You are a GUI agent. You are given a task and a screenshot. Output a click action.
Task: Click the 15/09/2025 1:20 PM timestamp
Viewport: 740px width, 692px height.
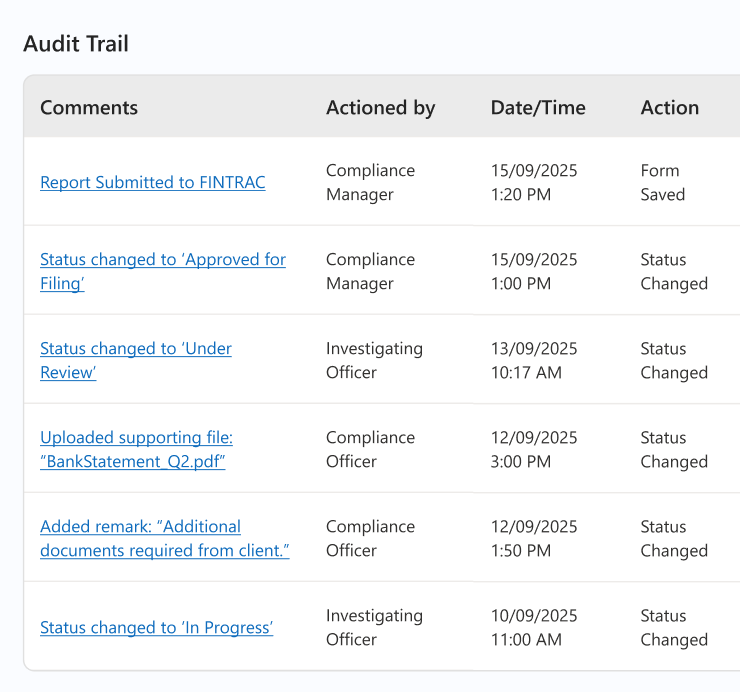pyautogui.click(x=534, y=183)
